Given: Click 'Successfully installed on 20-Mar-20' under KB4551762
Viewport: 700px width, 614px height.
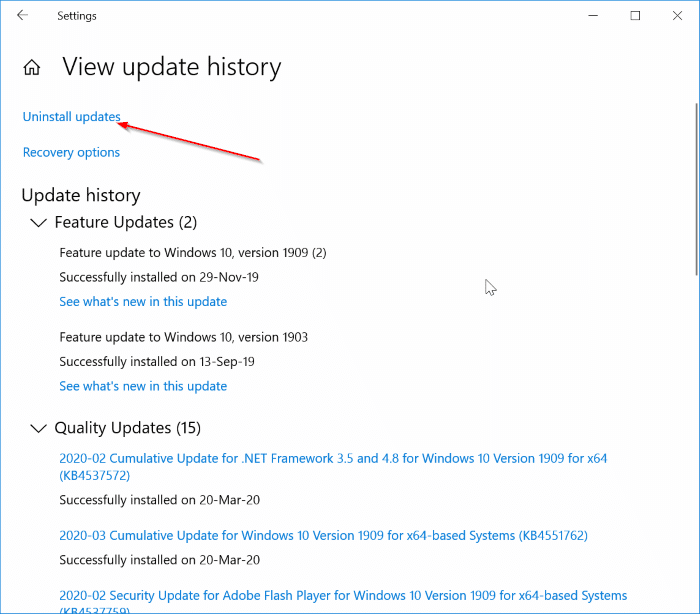Looking at the screenshot, I should click(159, 560).
